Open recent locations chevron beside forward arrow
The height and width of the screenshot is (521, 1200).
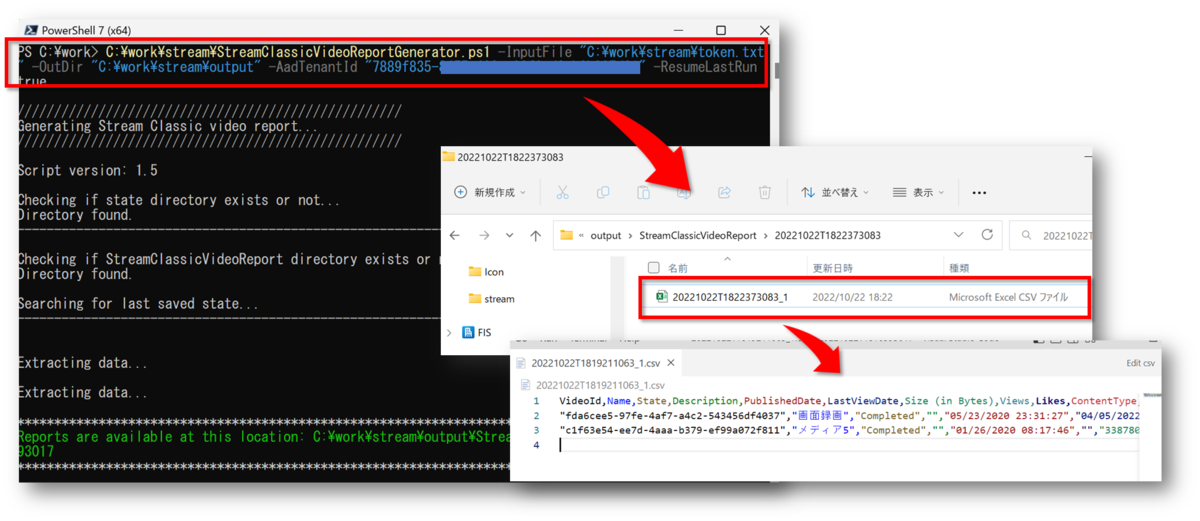coord(510,236)
